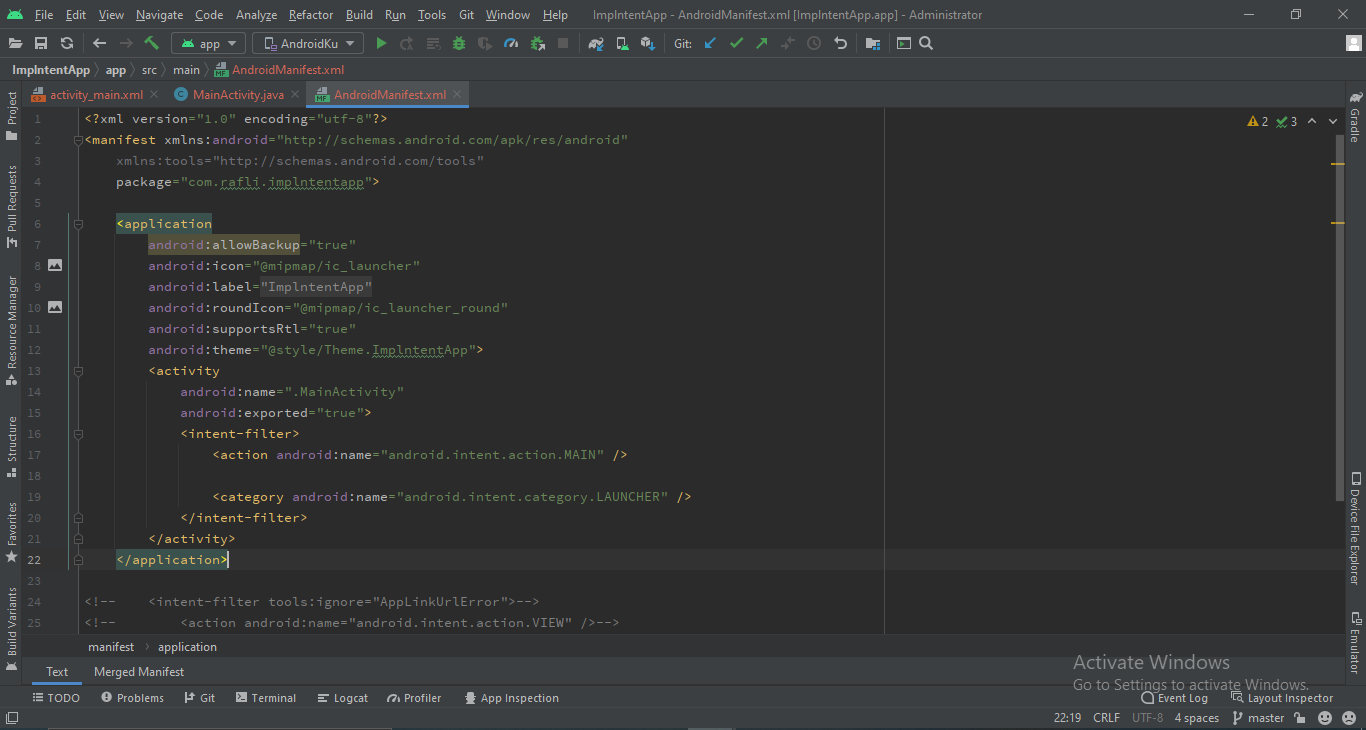Switch to the MainActivity.java tab

pyautogui.click(x=238, y=95)
